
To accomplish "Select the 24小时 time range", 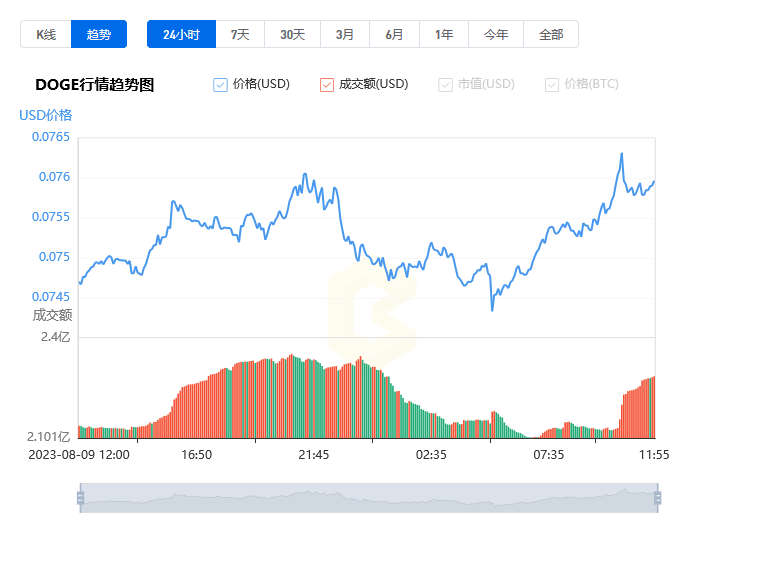I will [x=182, y=34].
